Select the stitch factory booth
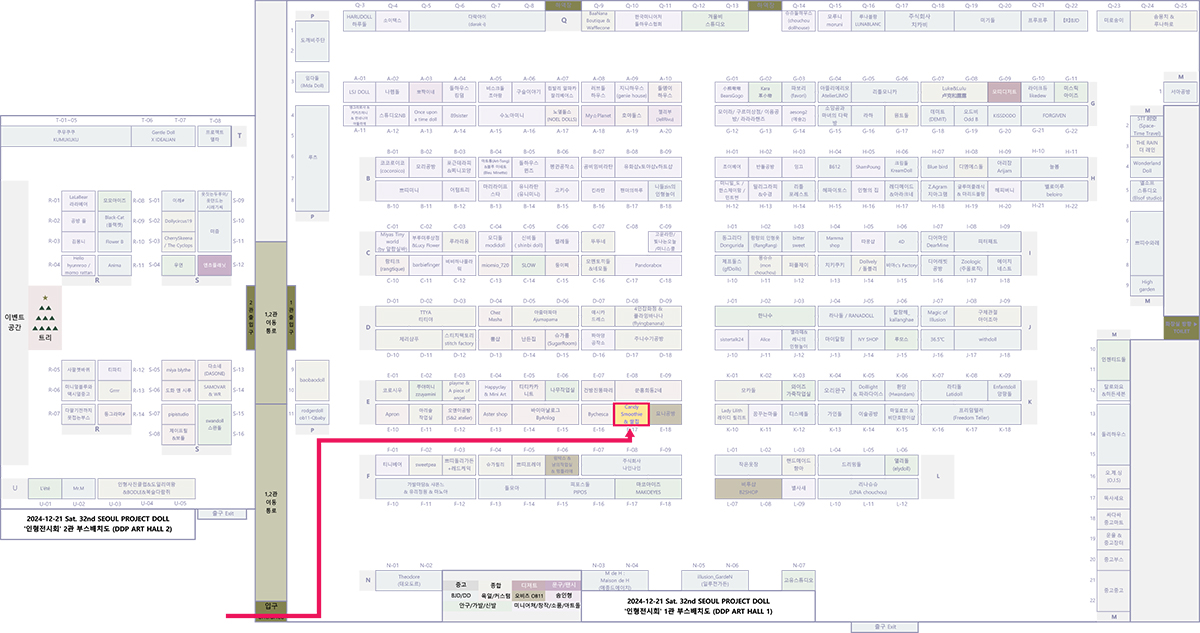The width and height of the screenshot is (1200, 633). tap(460, 340)
